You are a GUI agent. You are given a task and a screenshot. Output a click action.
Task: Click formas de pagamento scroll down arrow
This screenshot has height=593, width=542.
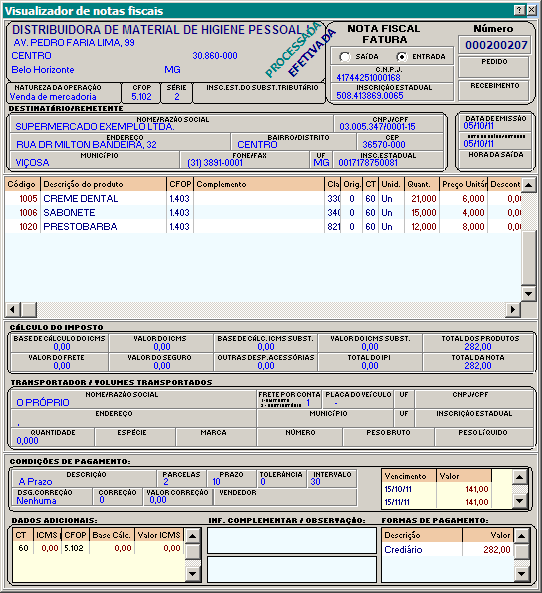click(521, 574)
